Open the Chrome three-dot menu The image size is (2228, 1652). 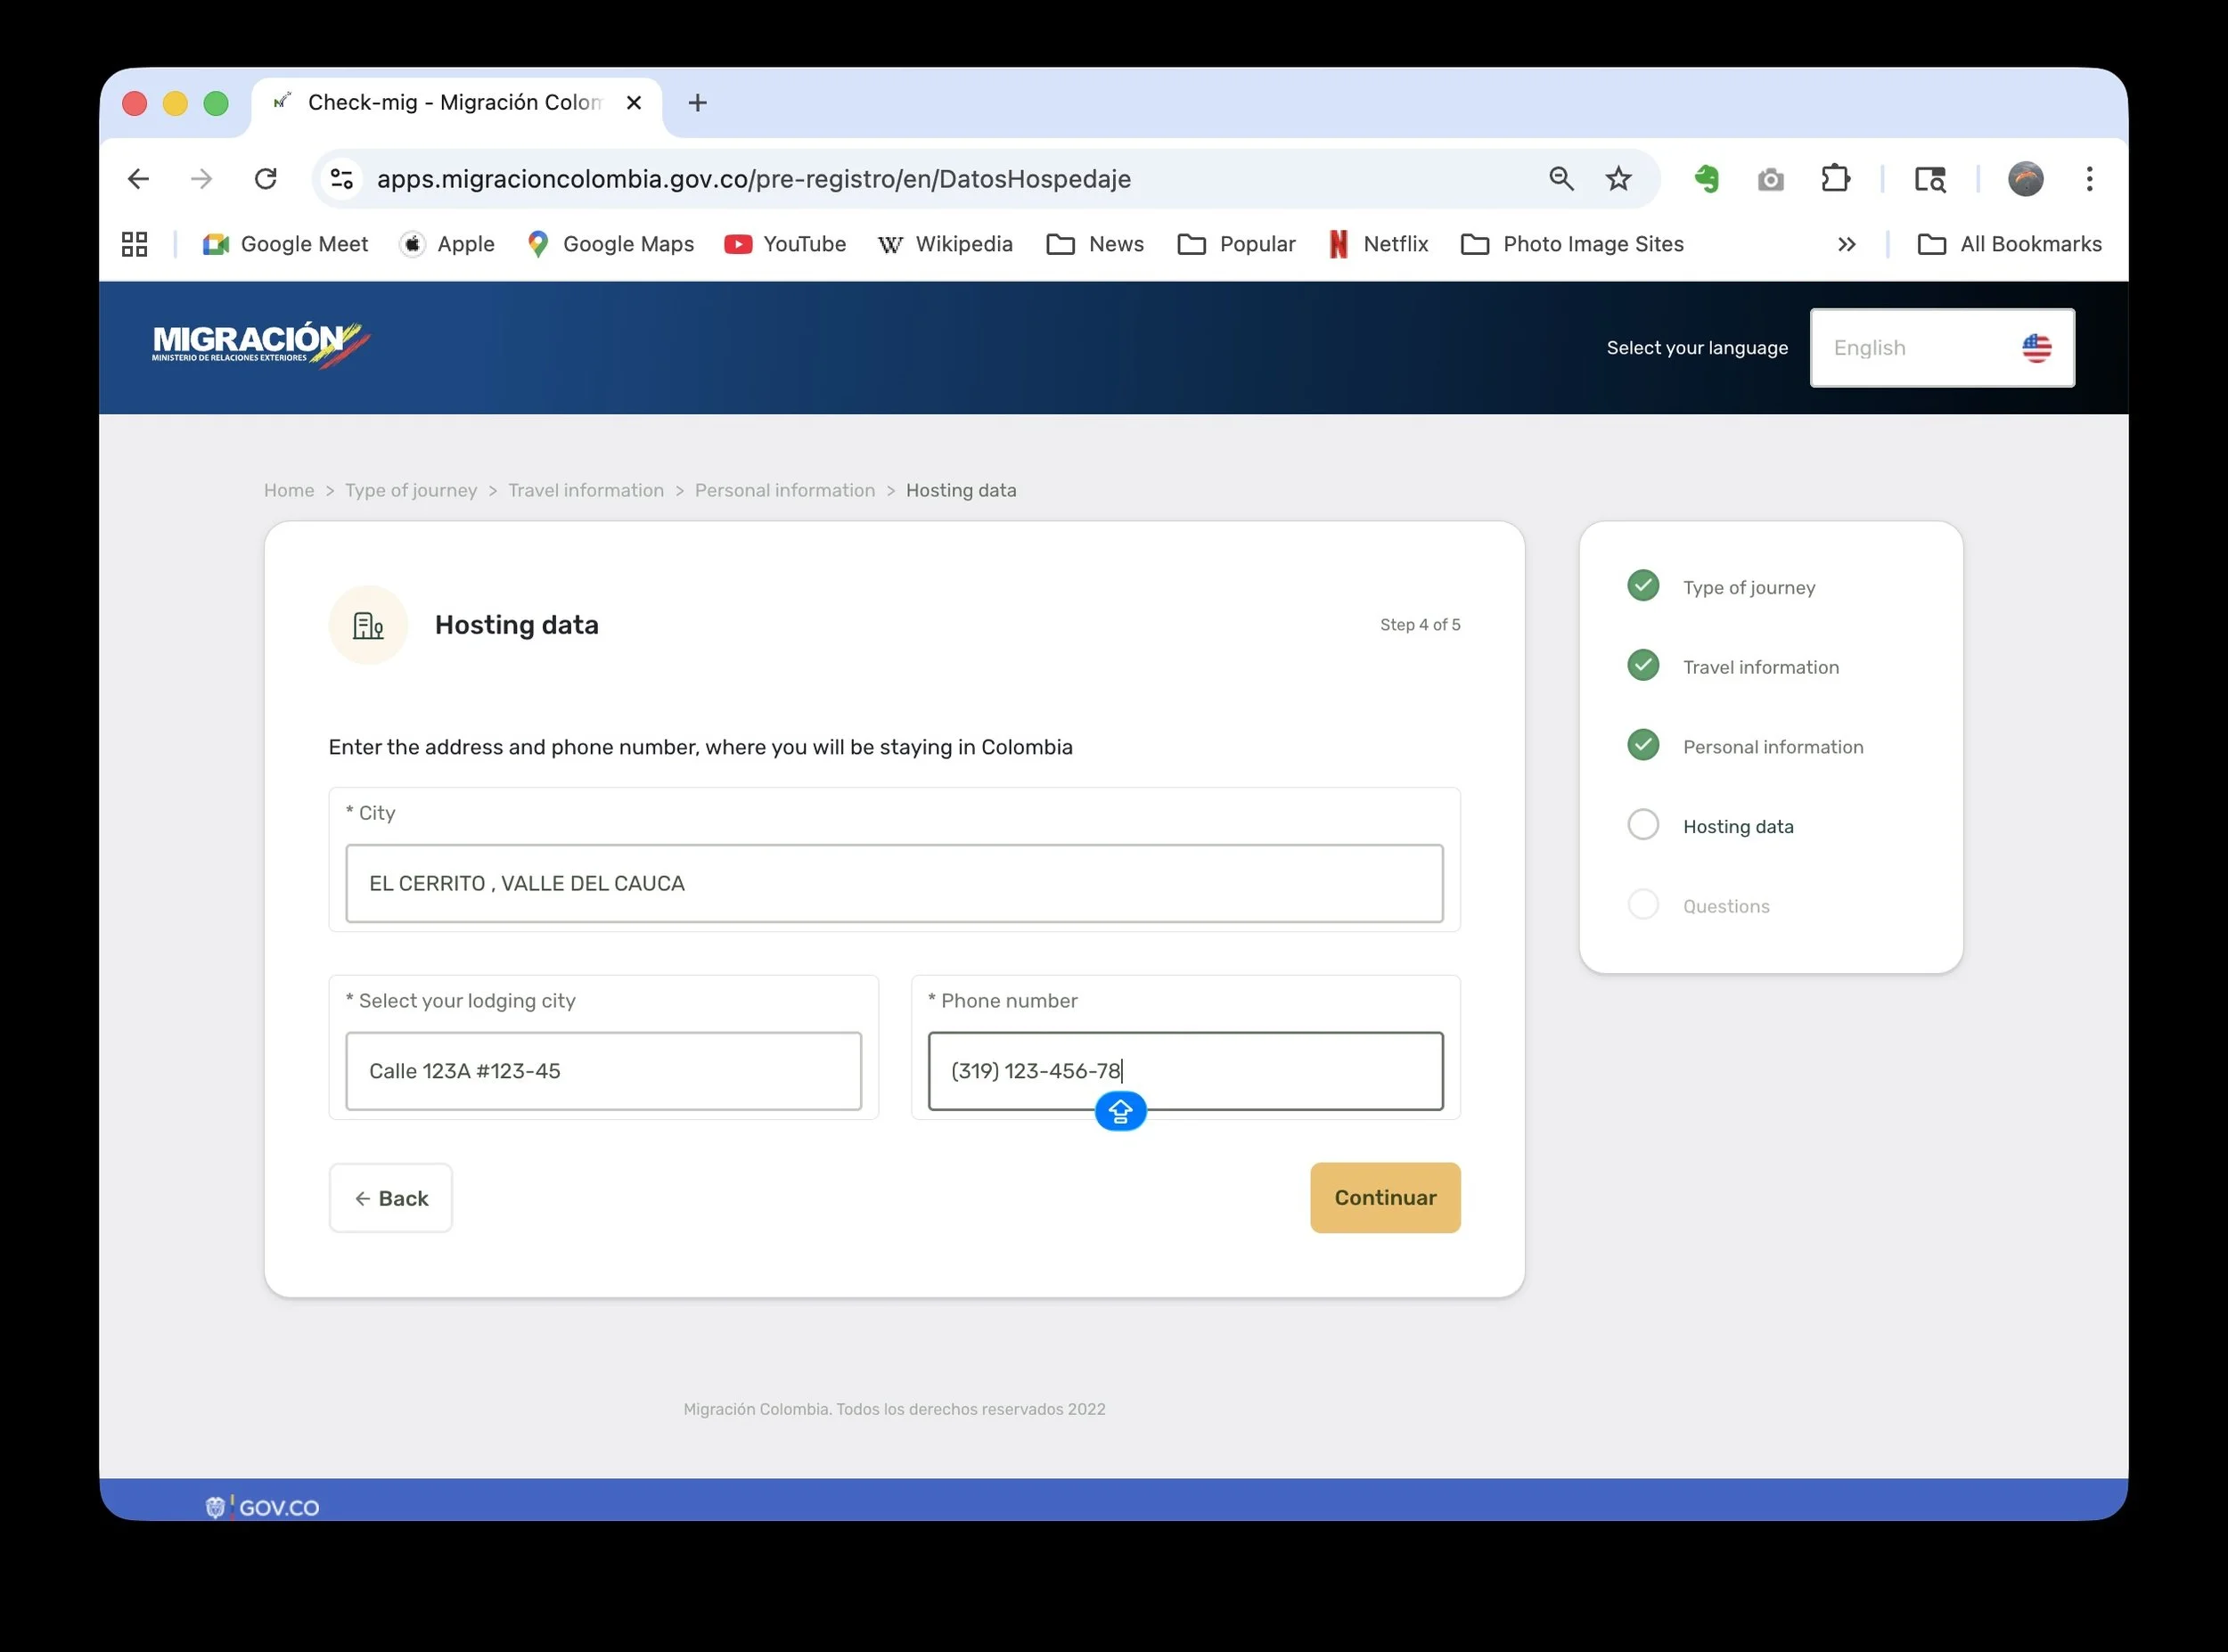coord(2089,179)
